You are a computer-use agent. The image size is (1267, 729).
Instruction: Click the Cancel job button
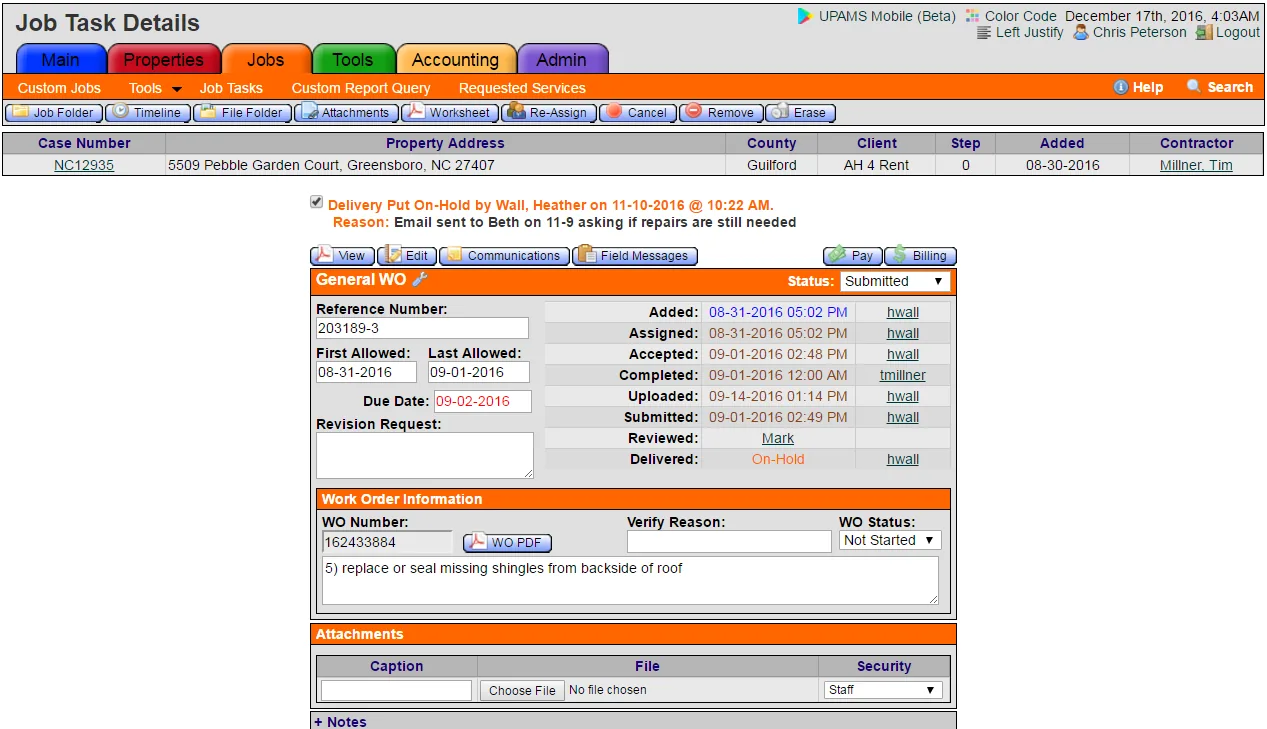pos(637,113)
